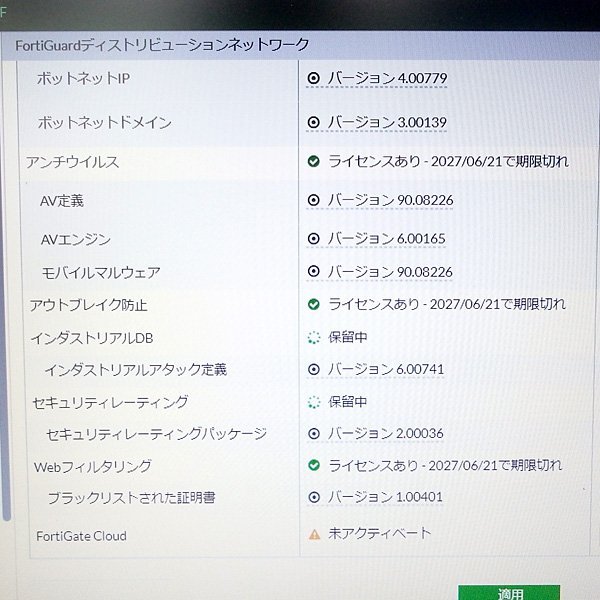The width and height of the screenshot is (600, 600).
Task: Click the バージョン 1.00401 link
Action: click(385, 497)
